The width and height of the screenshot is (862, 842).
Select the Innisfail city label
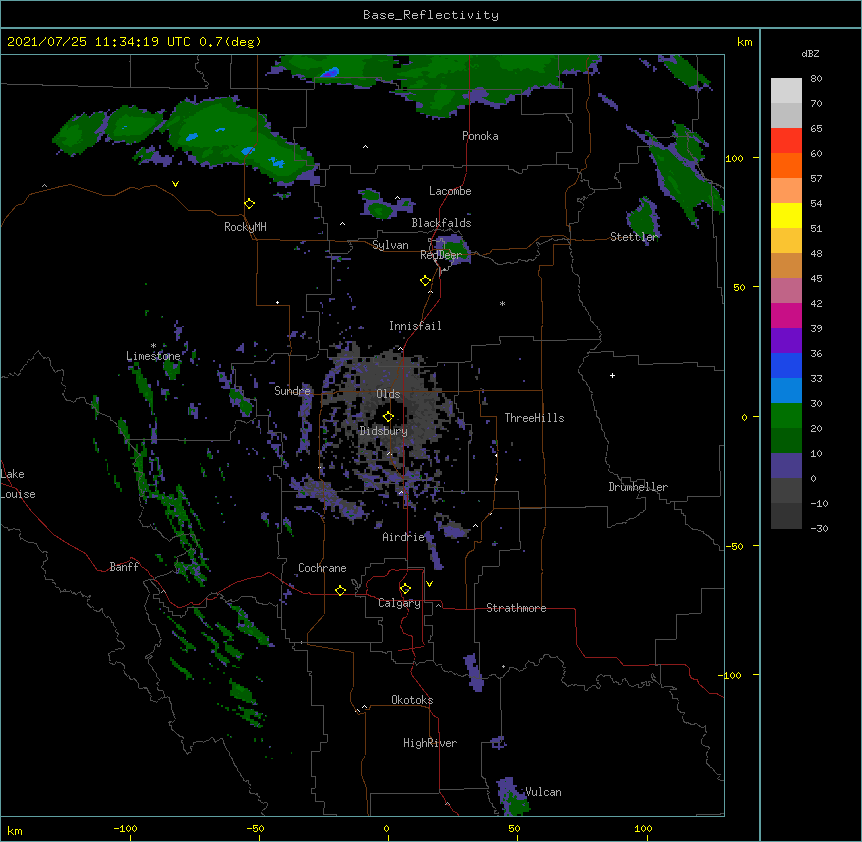tap(415, 326)
